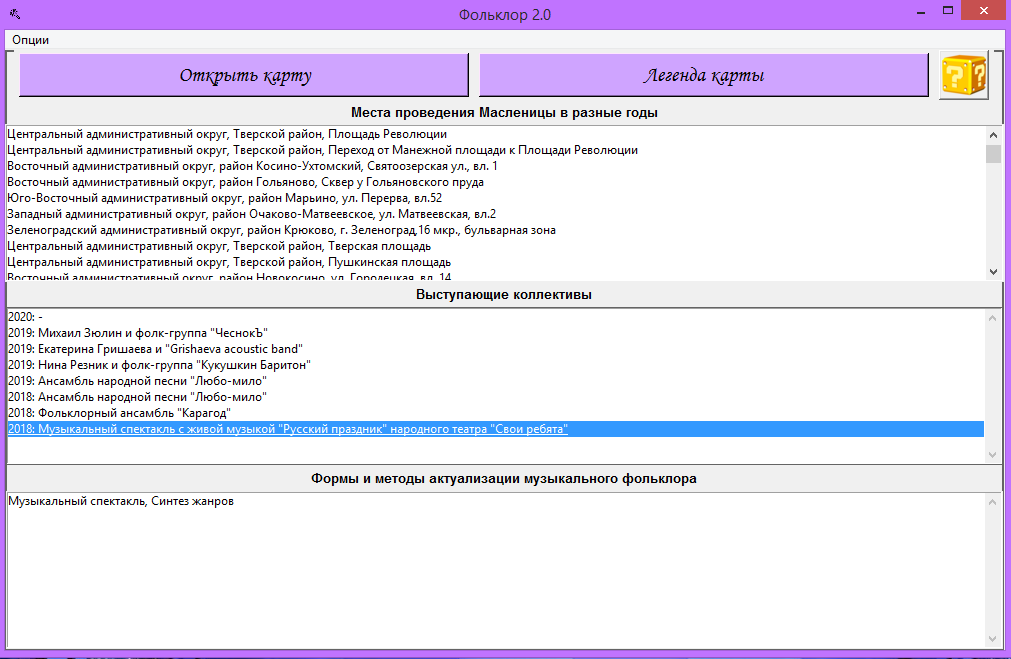Select the Переход от Манежной площади row
Viewport: 1011px width, 659px height.
click(495, 150)
